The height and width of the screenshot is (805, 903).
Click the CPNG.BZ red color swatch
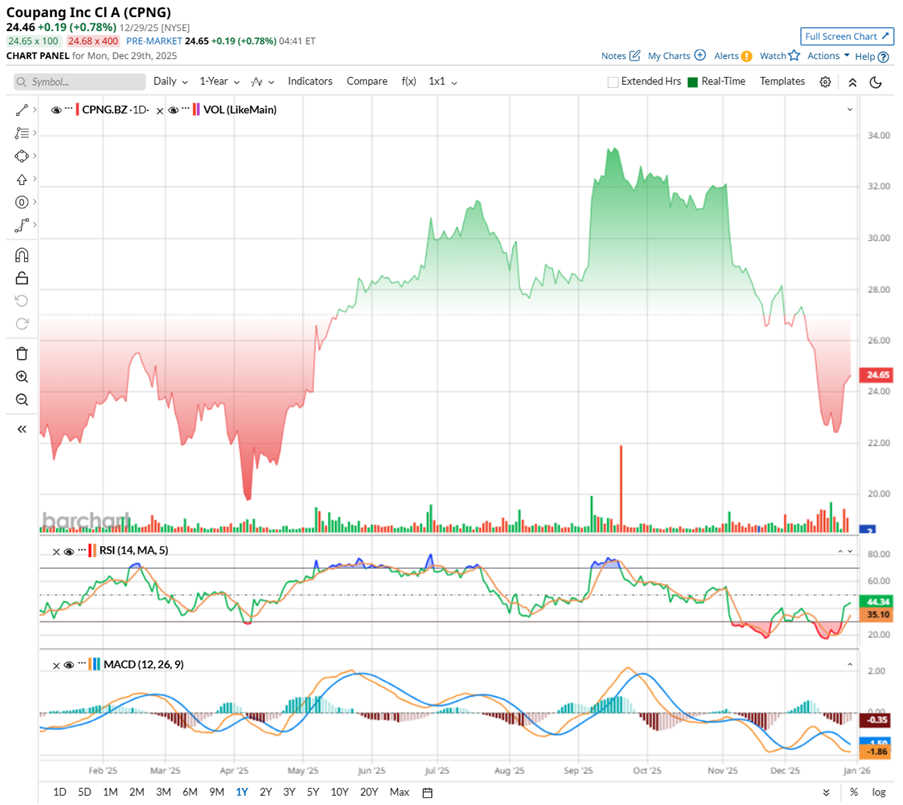[77, 109]
